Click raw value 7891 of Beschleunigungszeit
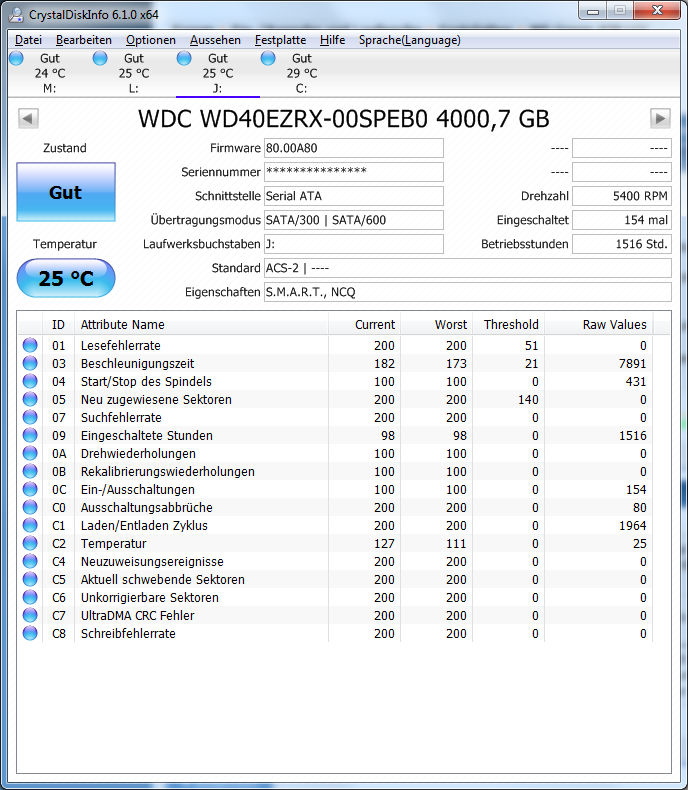 [633, 363]
